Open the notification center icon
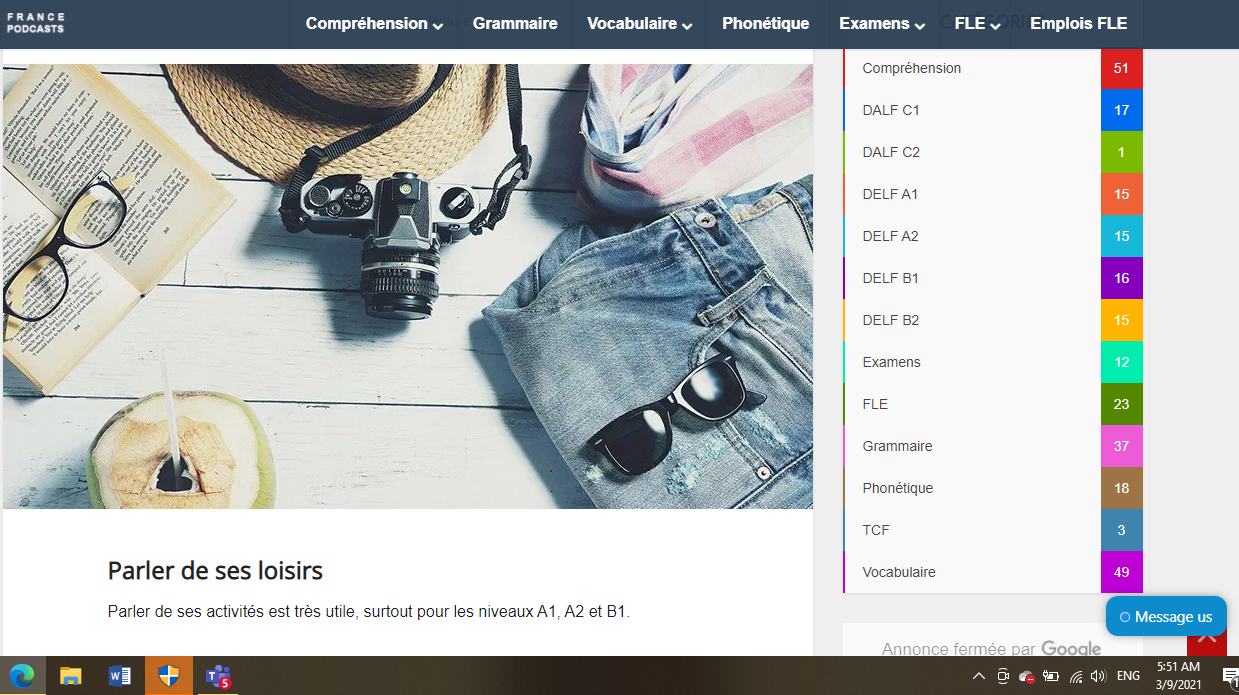 pyautogui.click(x=1230, y=676)
